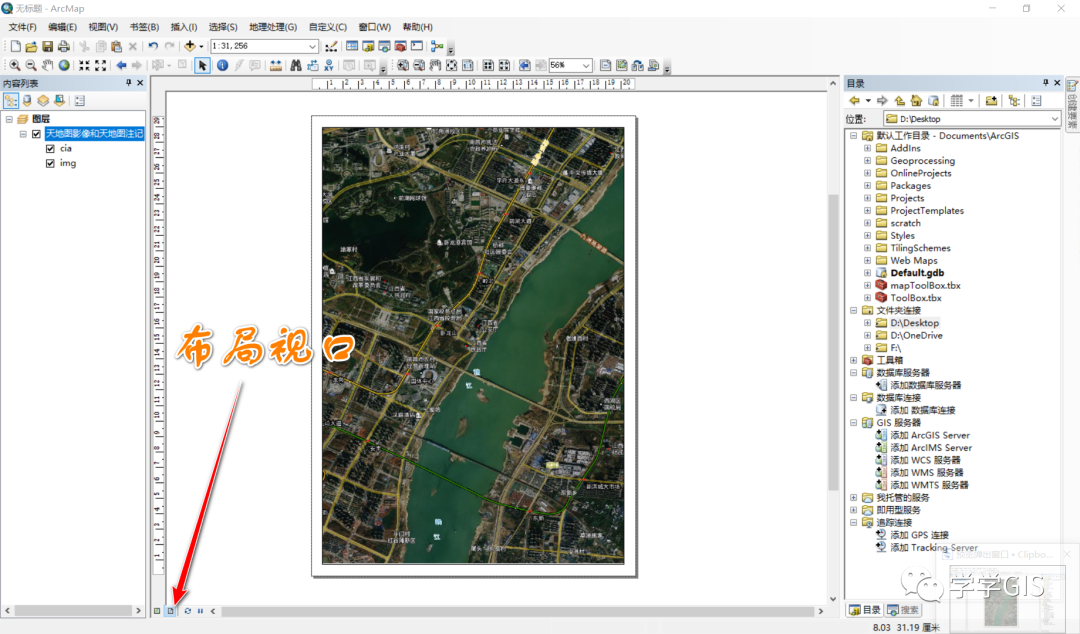
Task: Toggle the cia sublayer checkbox
Action: pos(50,149)
